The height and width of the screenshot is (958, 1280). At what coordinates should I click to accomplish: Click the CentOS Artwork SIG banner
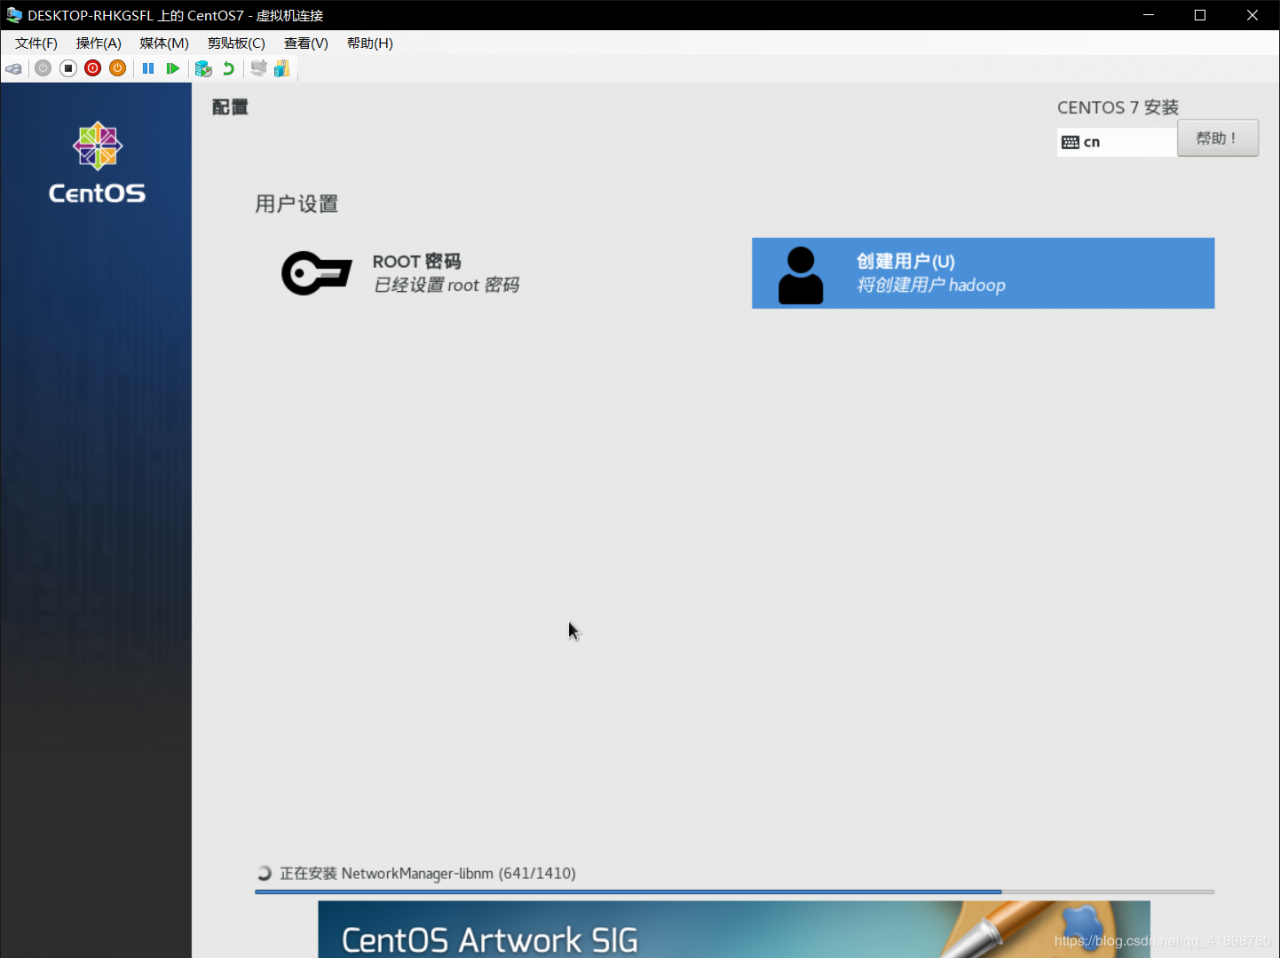(734, 929)
